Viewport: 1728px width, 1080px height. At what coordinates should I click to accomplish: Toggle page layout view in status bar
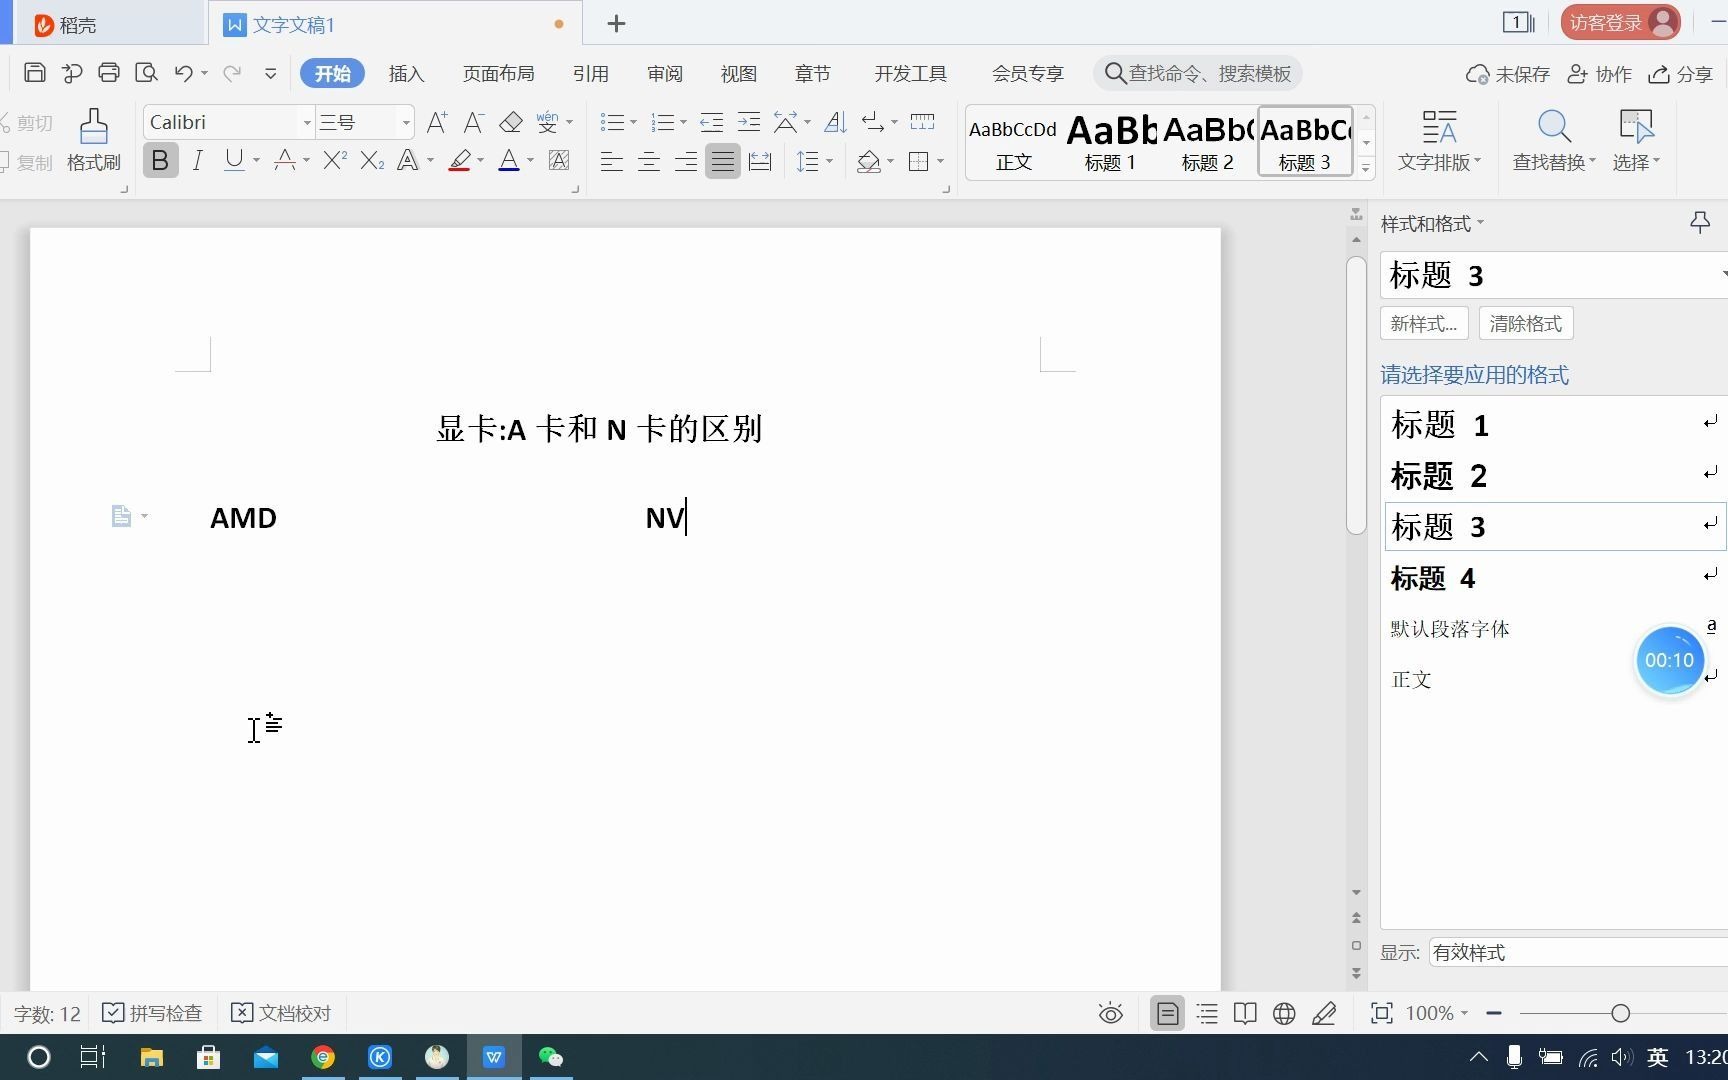coord(1167,1013)
